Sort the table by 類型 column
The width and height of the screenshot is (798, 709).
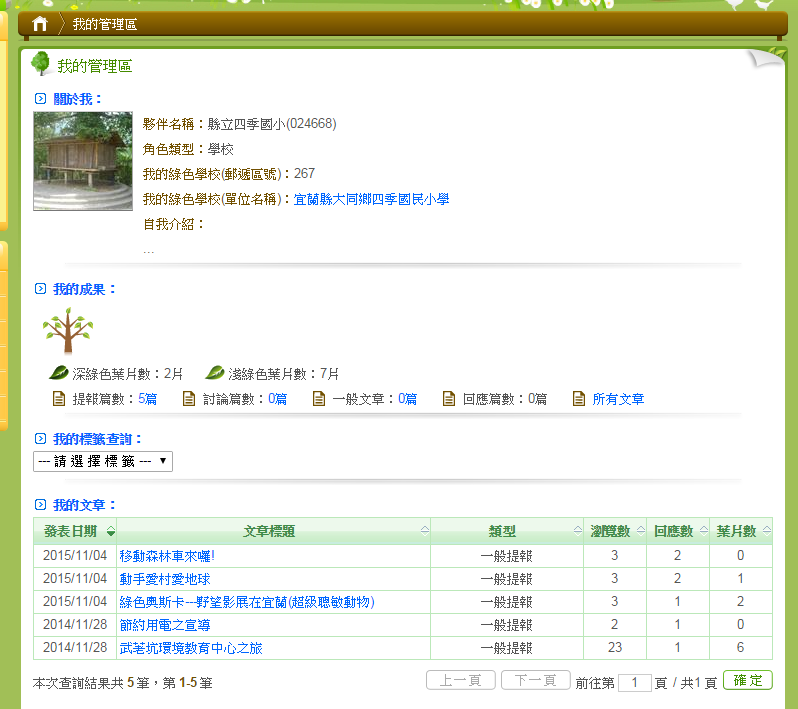click(x=507, y=531)
